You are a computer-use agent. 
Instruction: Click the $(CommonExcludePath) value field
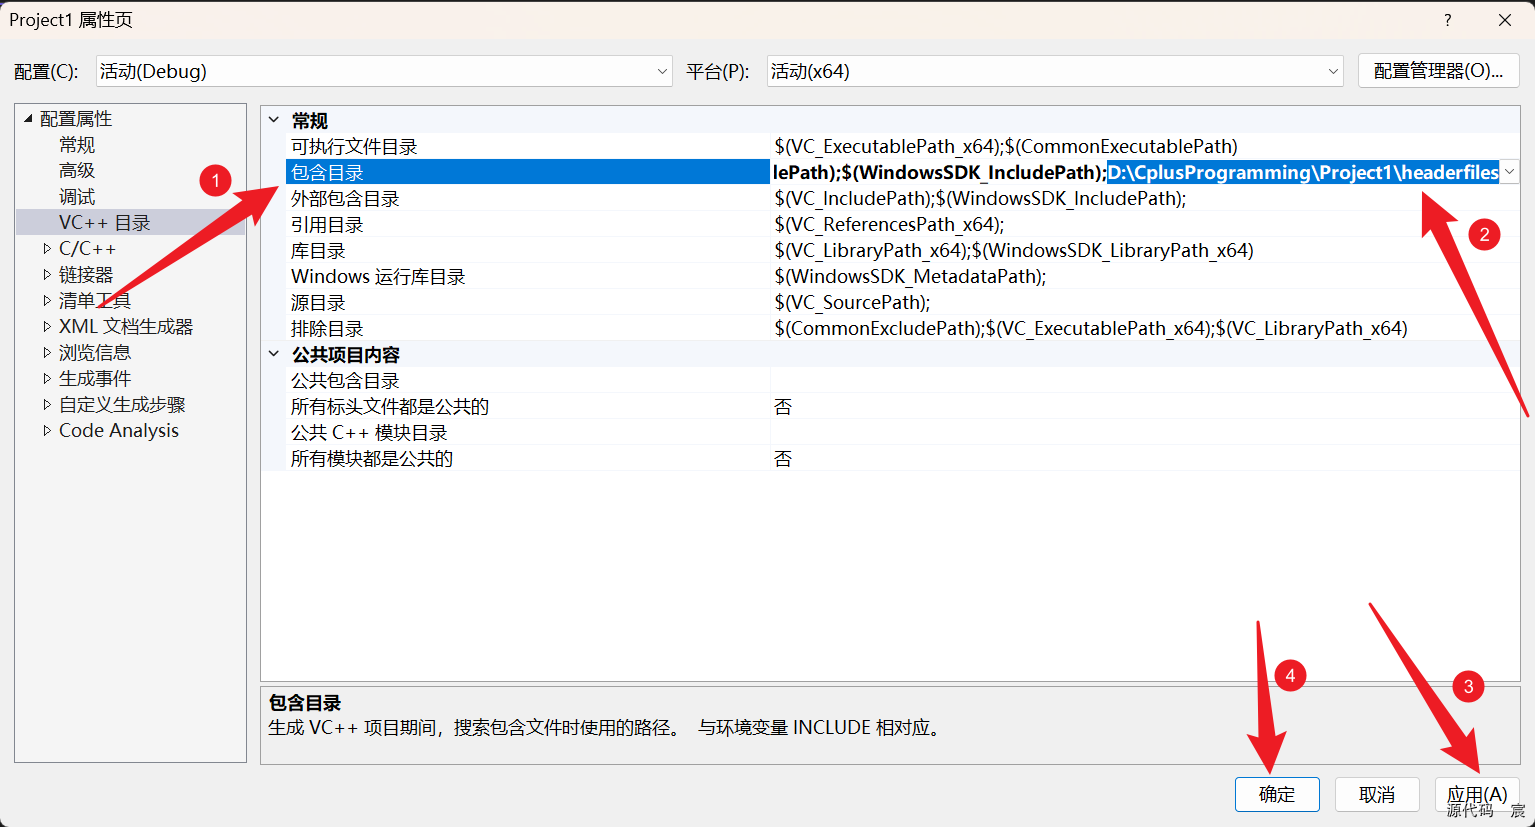(x=1145, y=328)
